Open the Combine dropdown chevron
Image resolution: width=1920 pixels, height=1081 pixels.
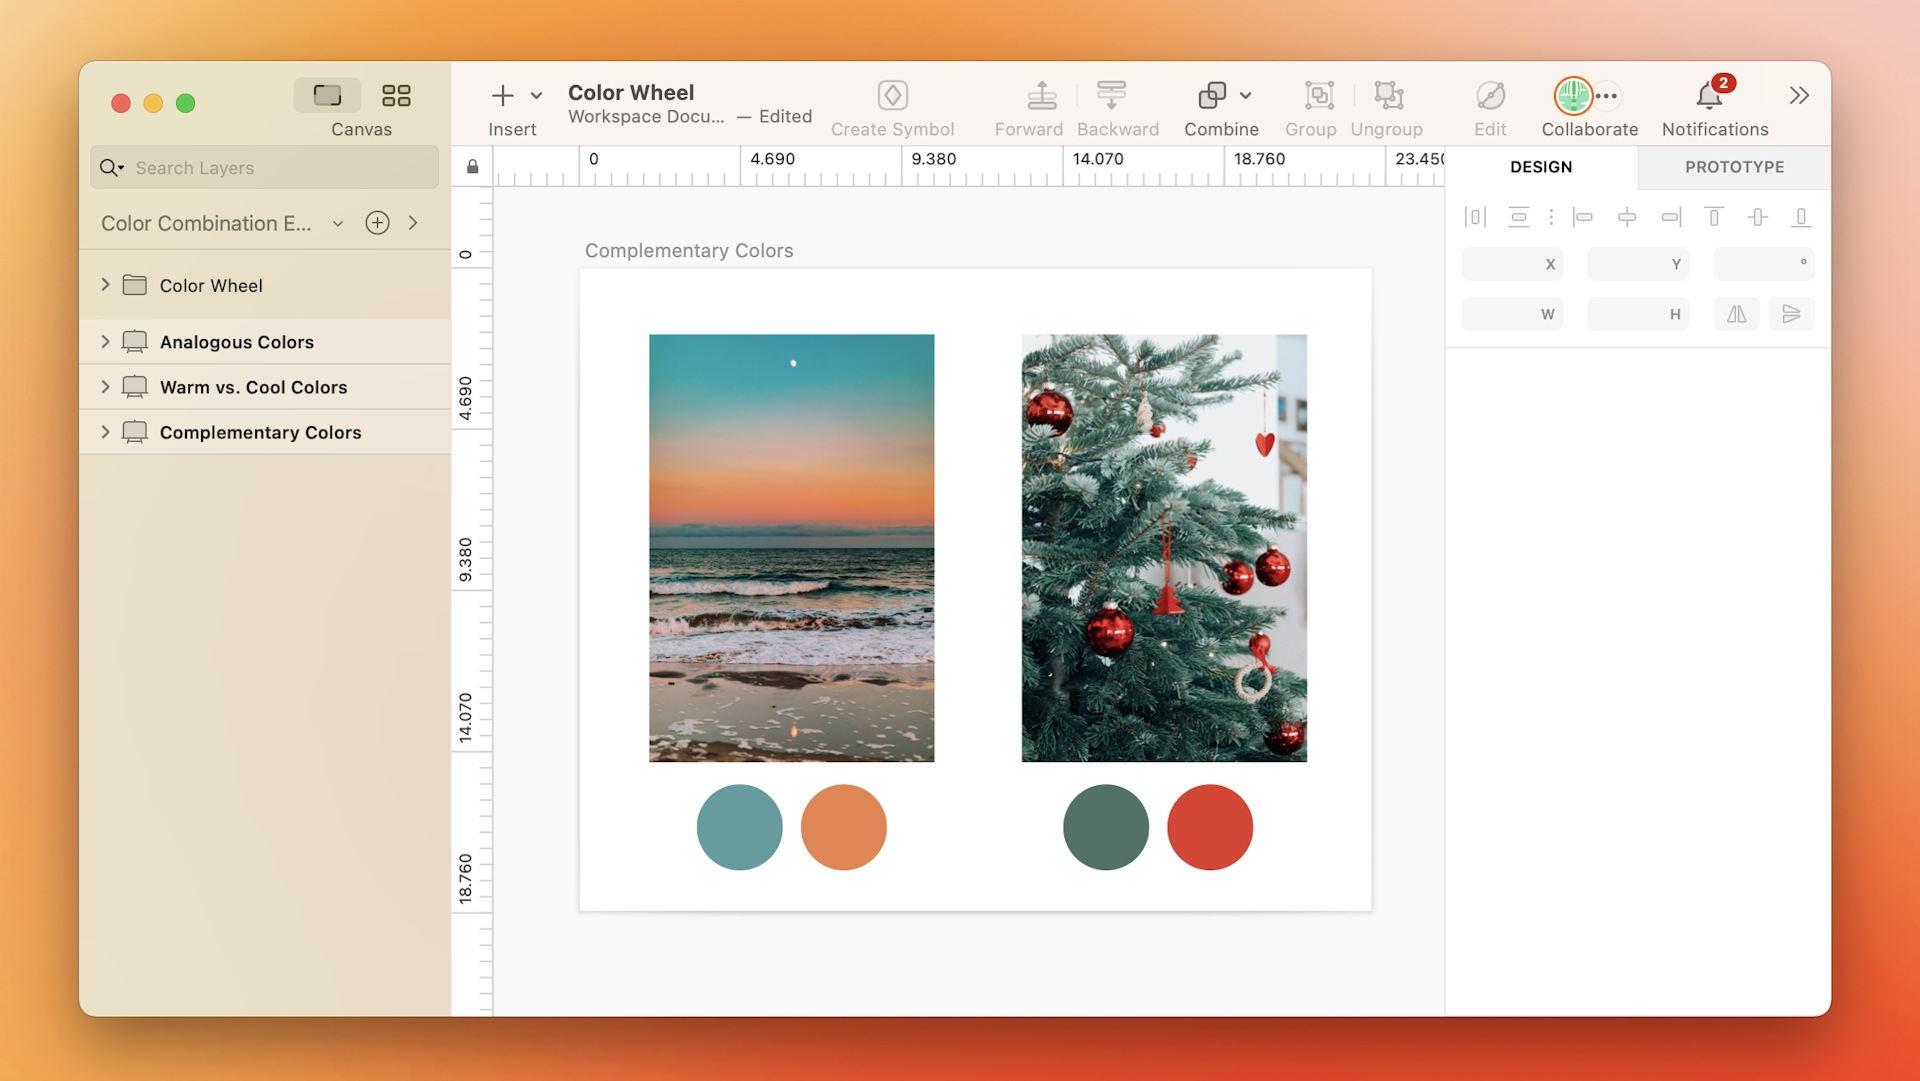click(1246, 93)
